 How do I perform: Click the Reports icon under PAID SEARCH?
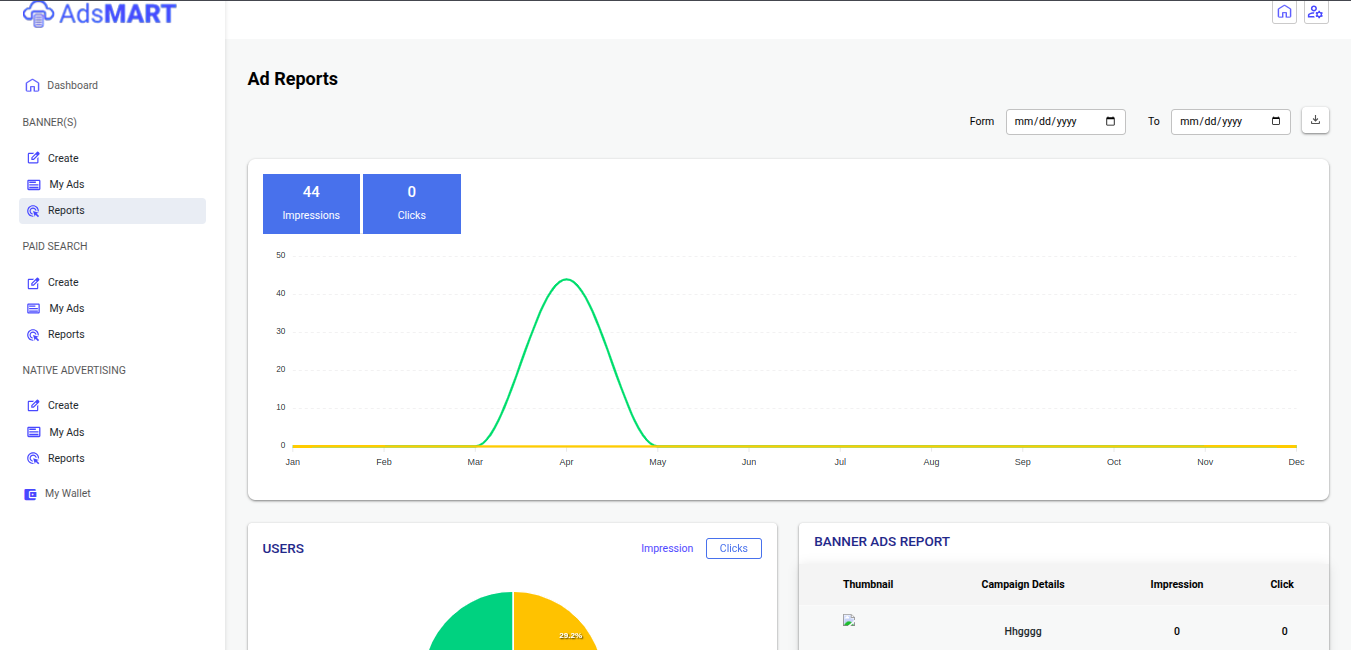point(33,335)
